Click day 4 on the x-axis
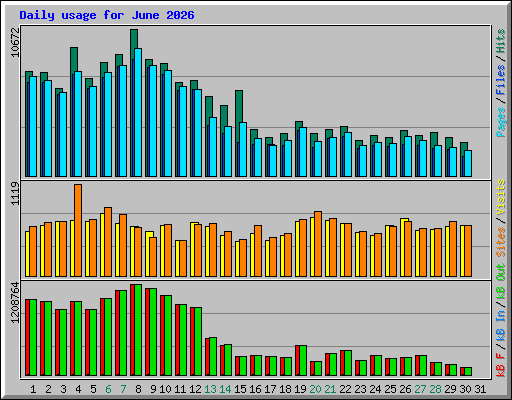This screenshot has height=400, width=512. pos(78,389)
